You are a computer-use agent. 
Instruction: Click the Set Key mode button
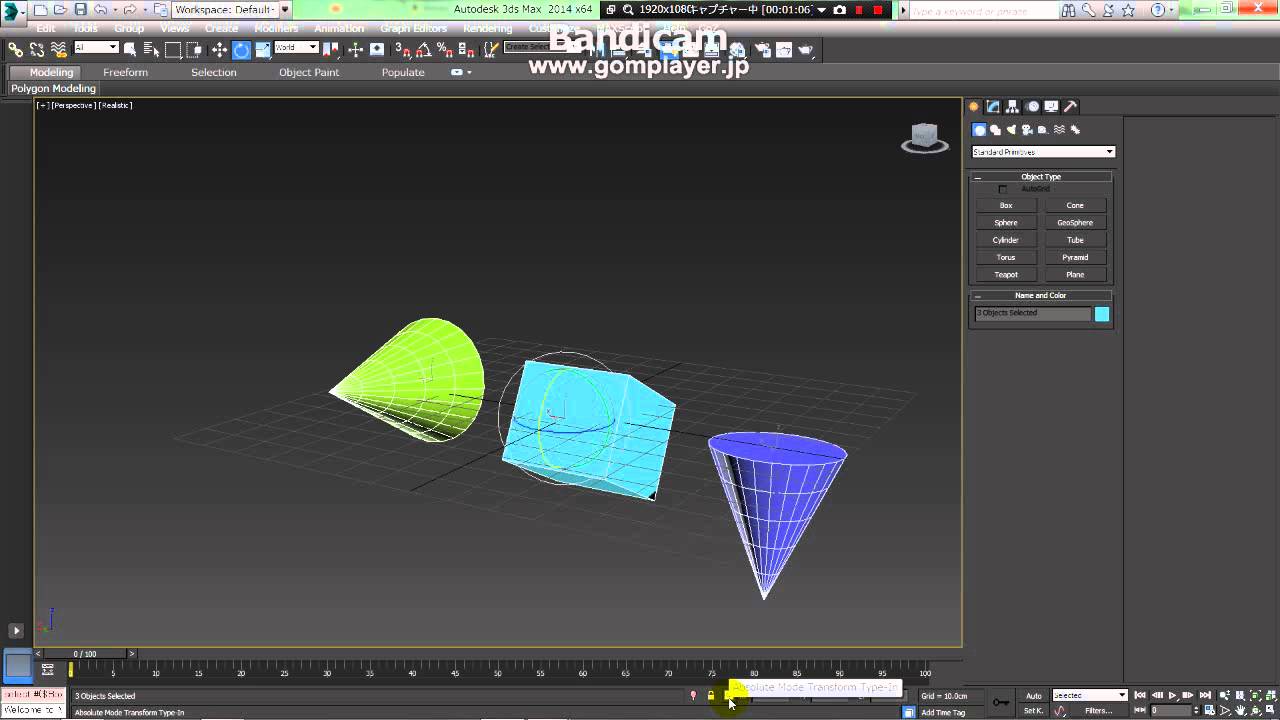click(x=1033, y=711)
